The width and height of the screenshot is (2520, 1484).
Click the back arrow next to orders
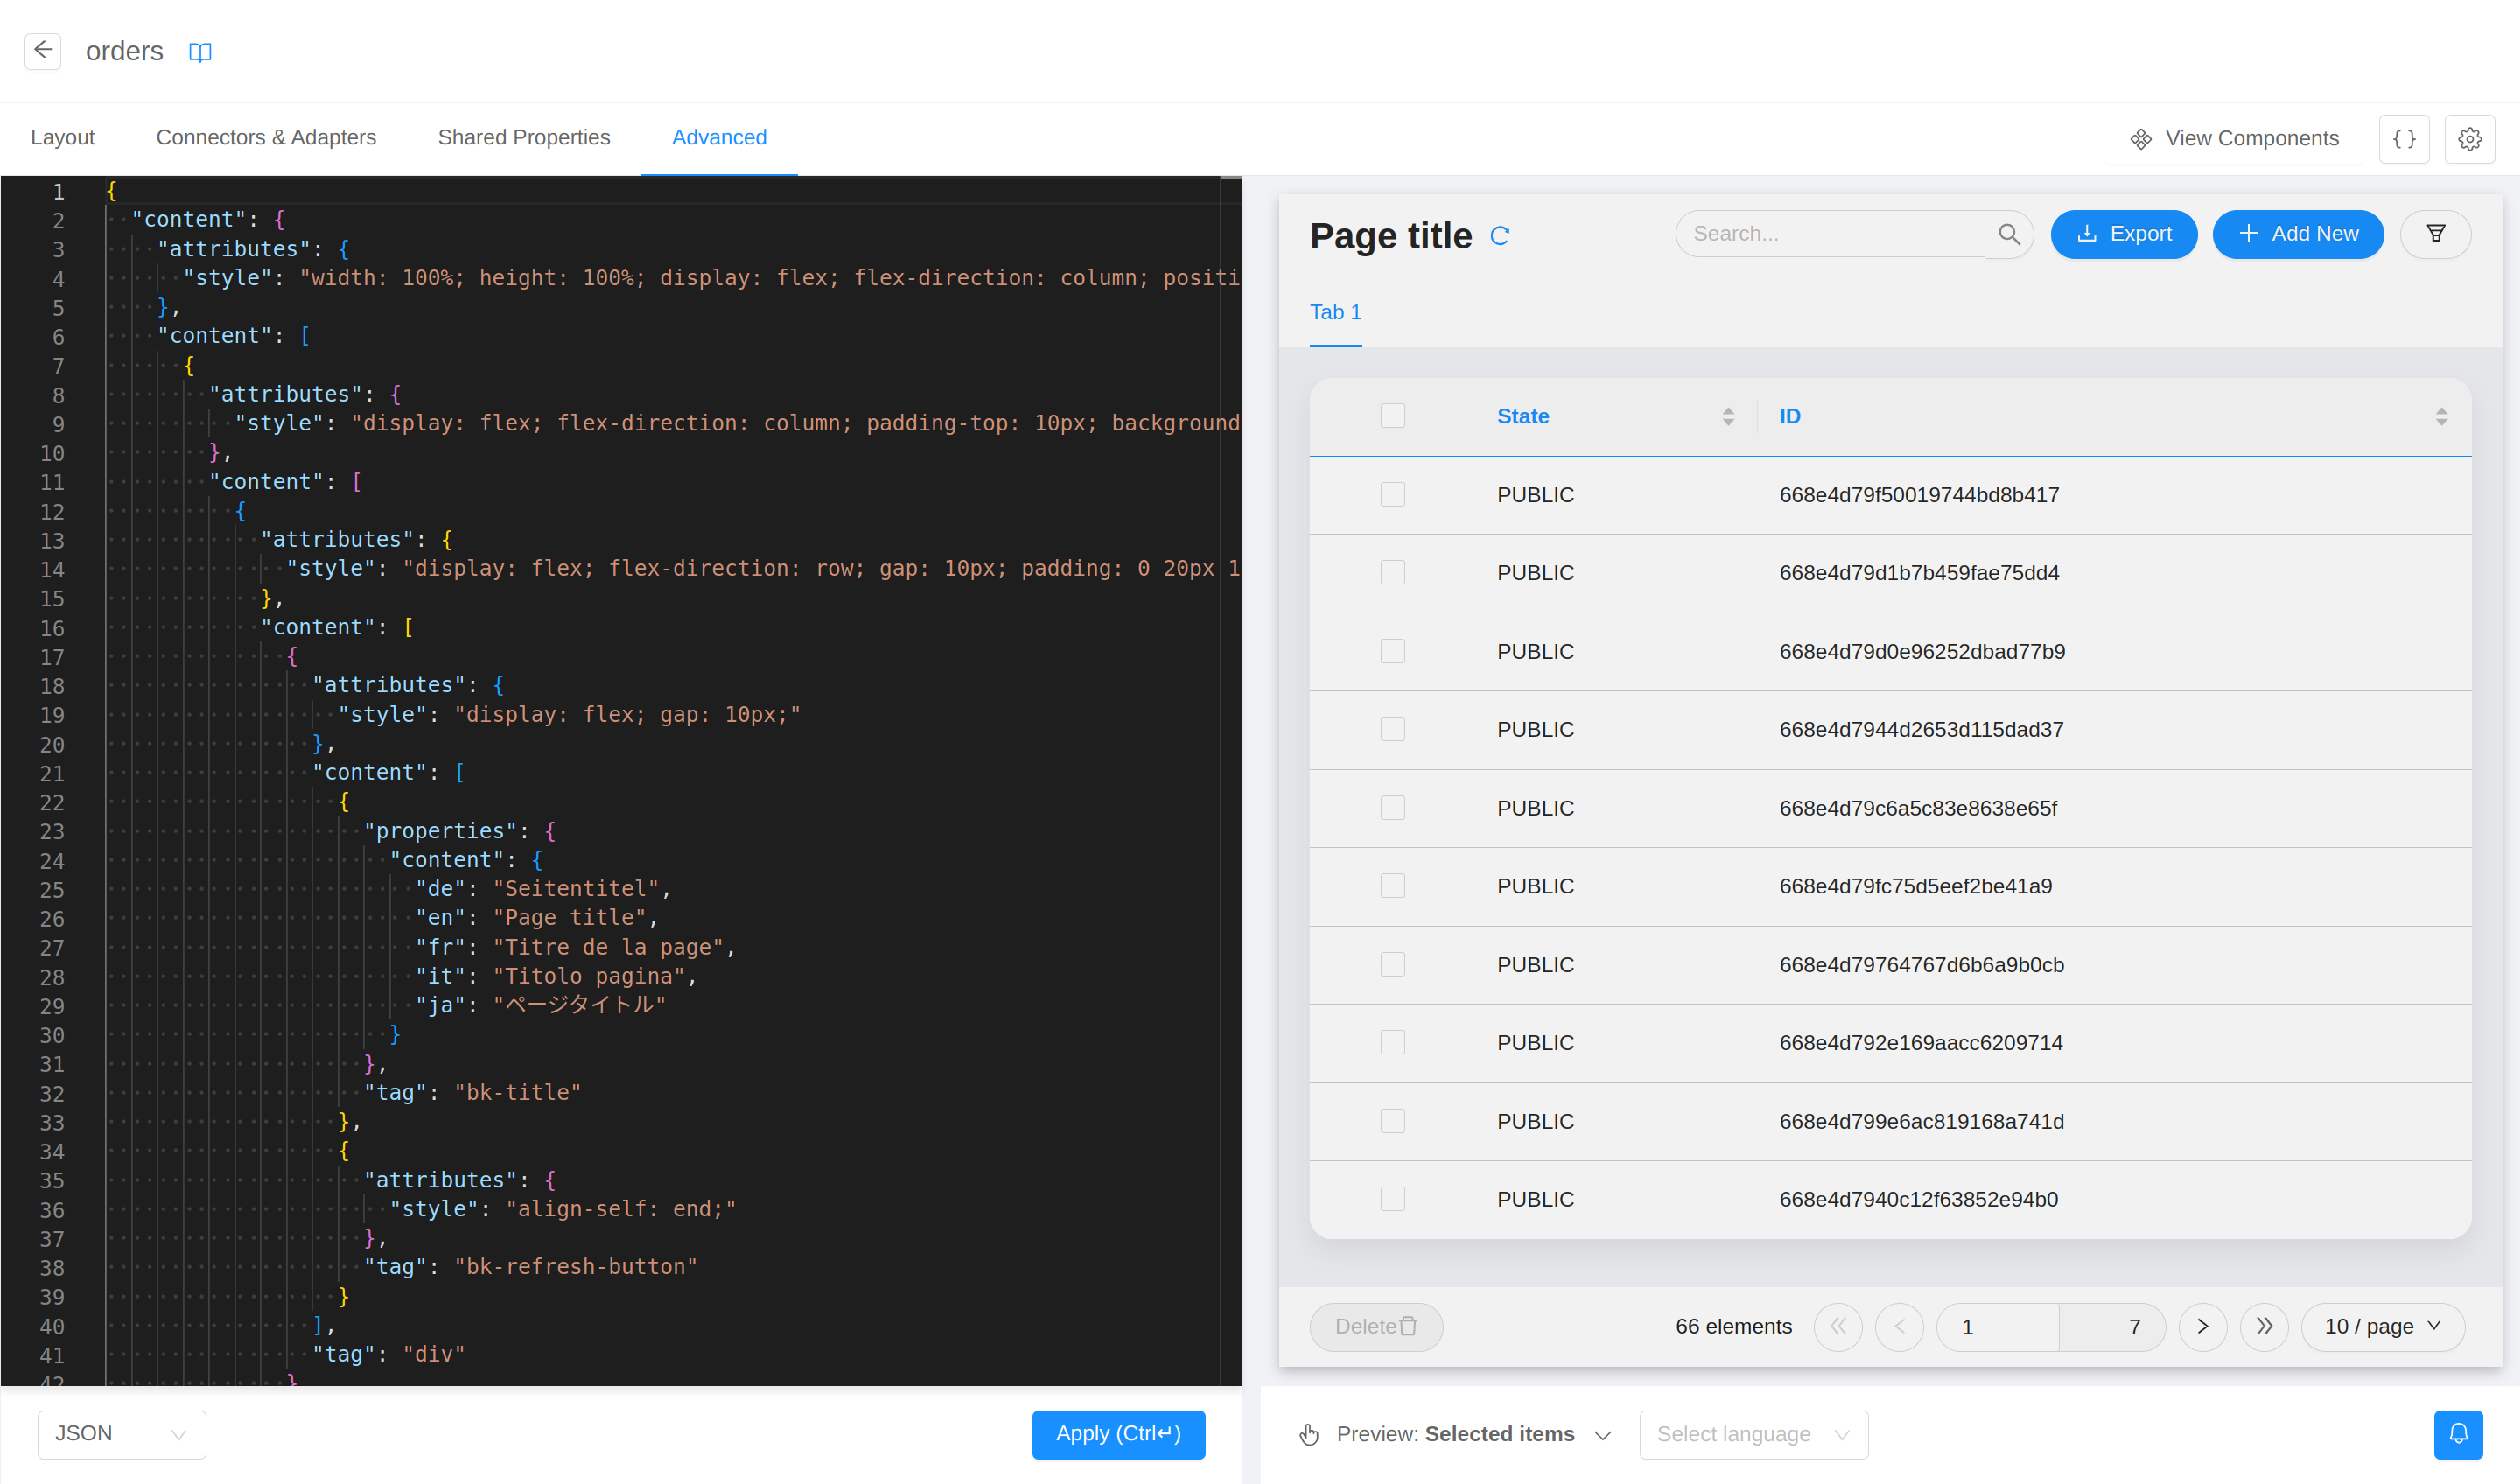click(42, 50)
